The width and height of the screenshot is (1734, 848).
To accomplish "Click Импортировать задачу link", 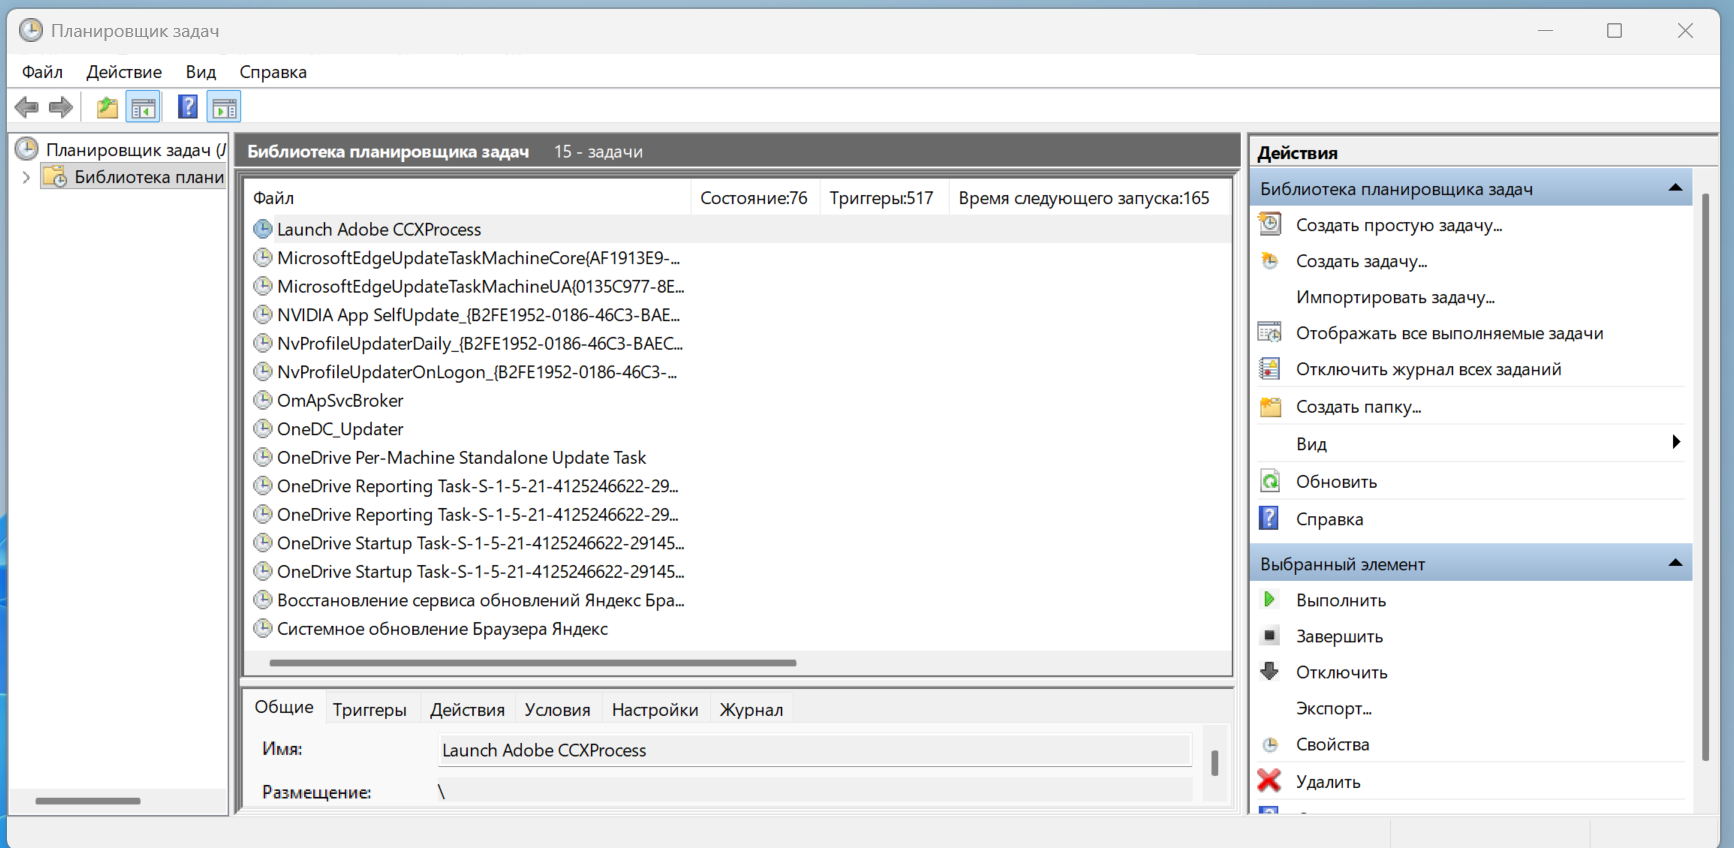I will tap(1395, 297).
